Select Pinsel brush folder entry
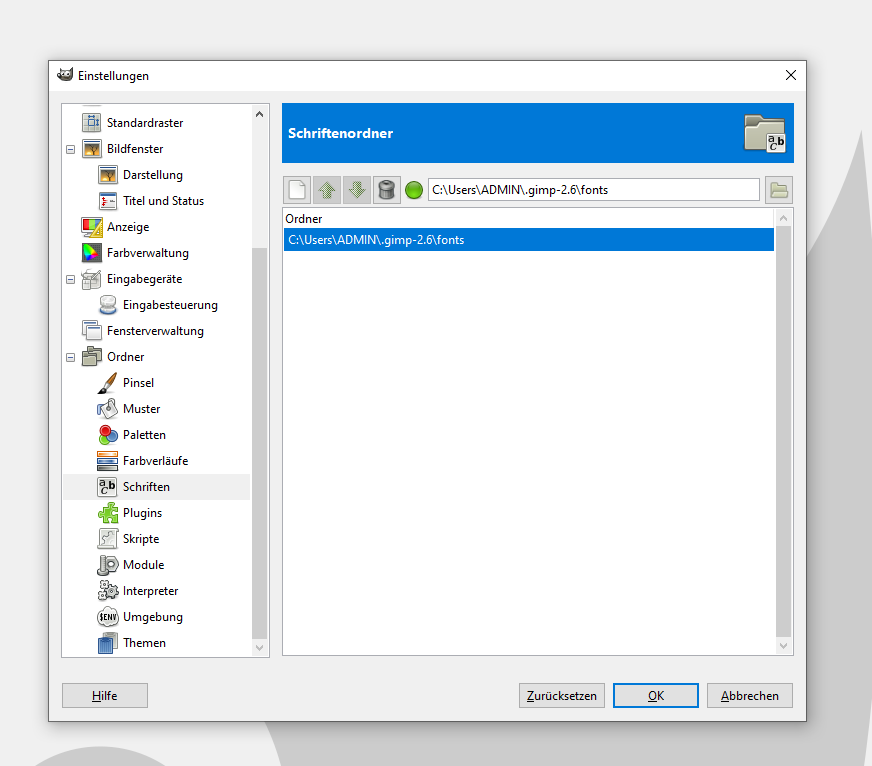 (138, 383)
